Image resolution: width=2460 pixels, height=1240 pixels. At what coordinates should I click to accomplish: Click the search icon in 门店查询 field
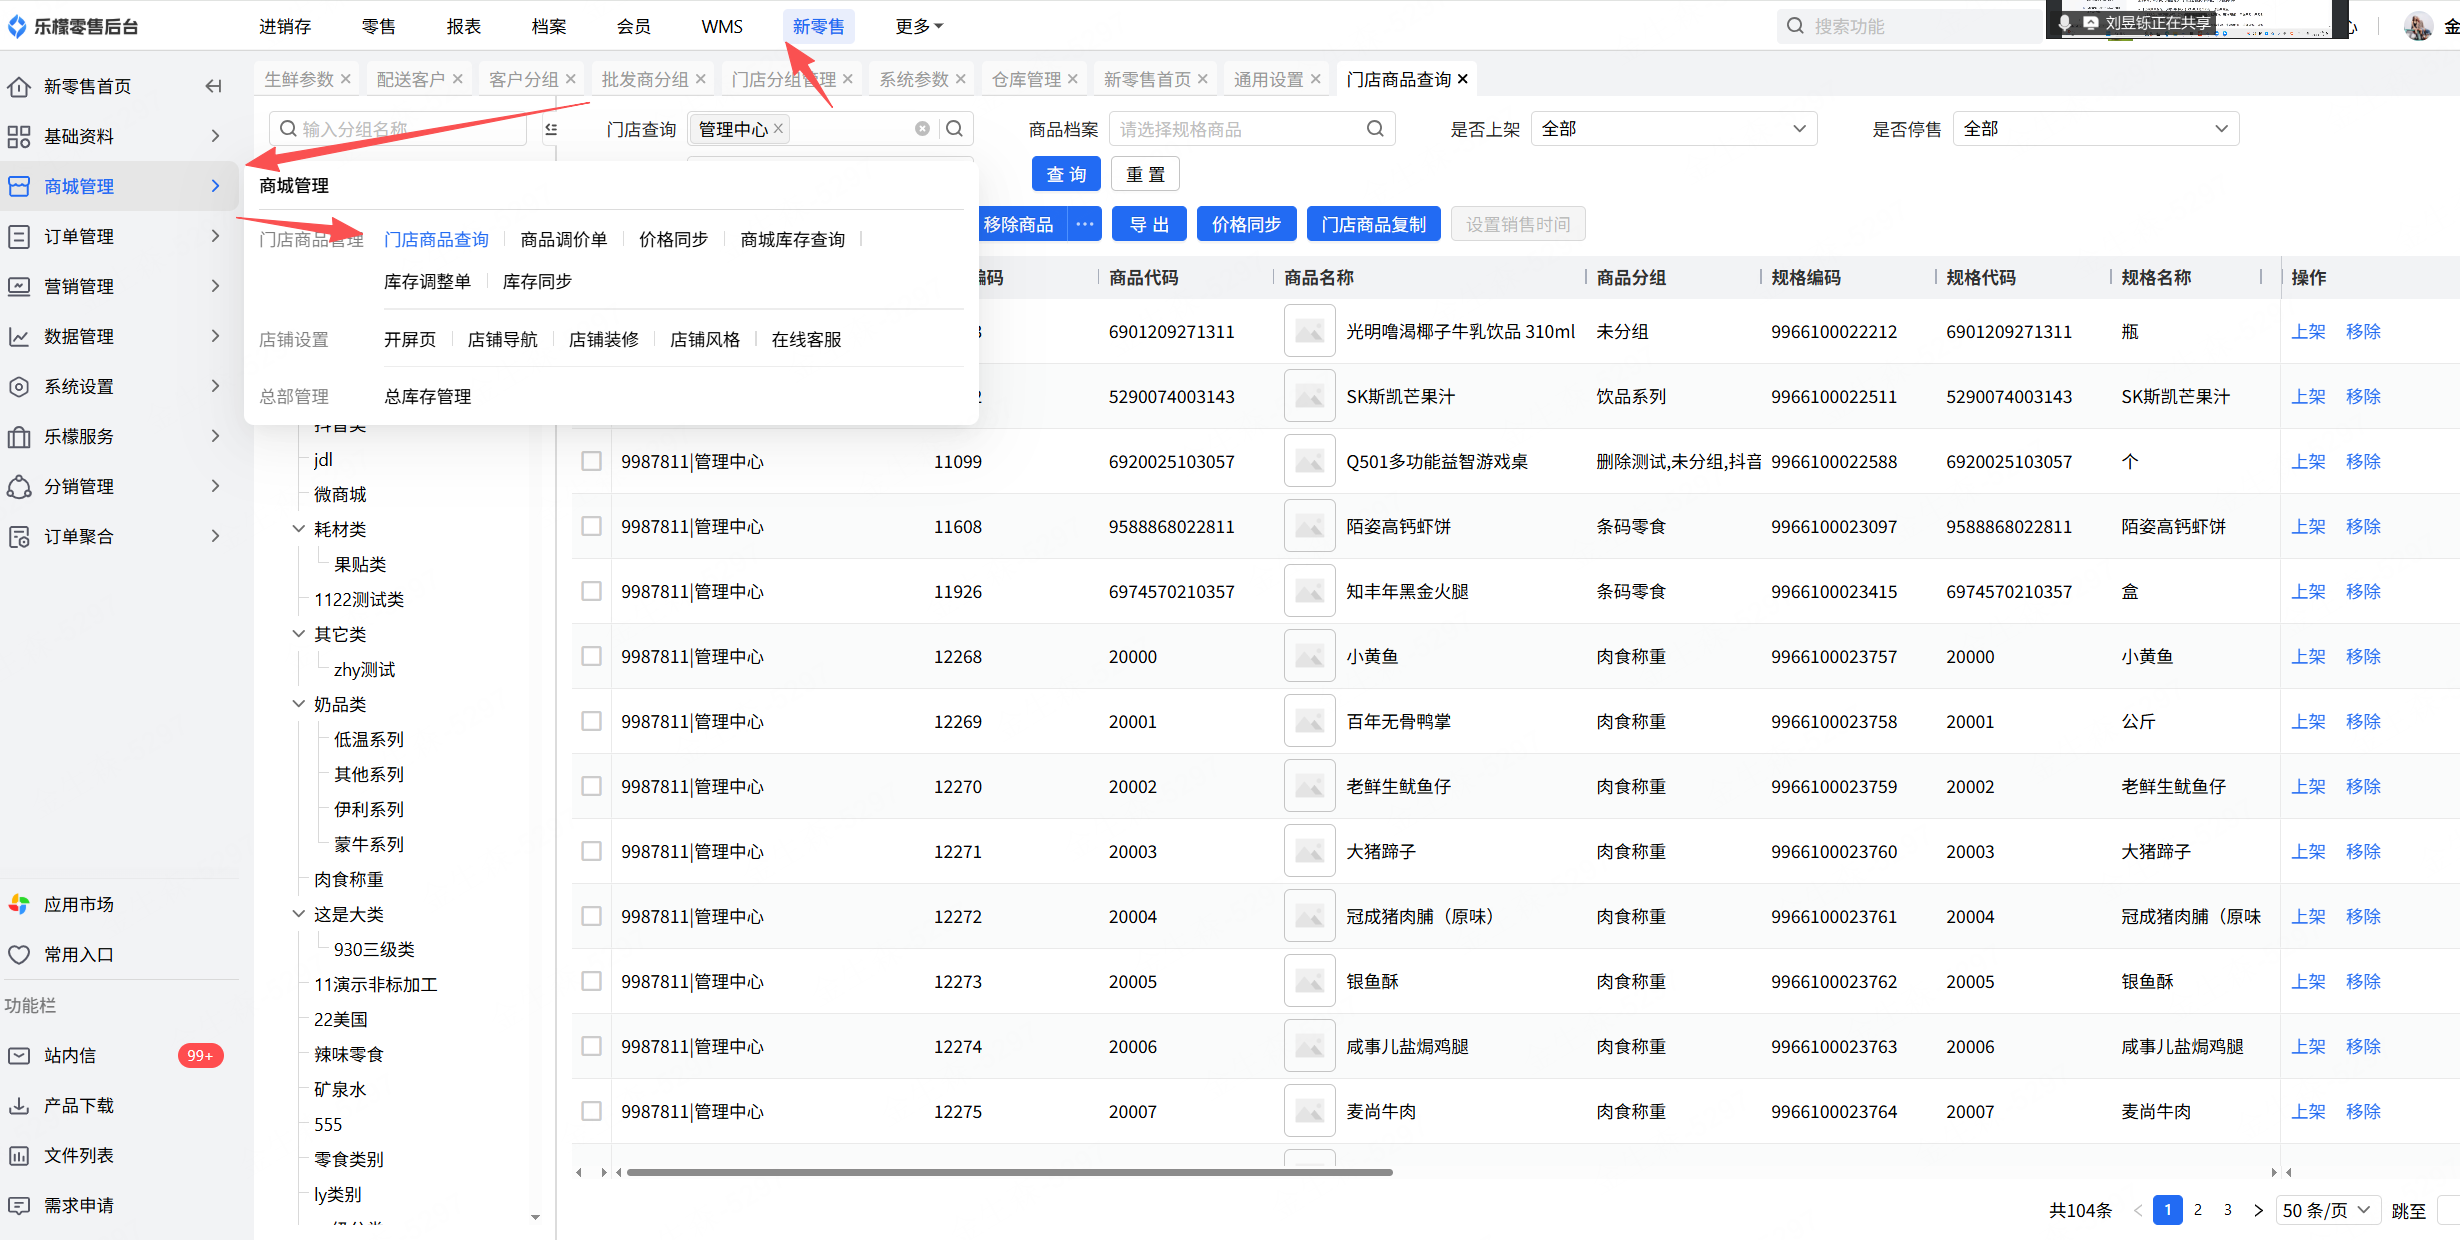(x=954, y=129)
